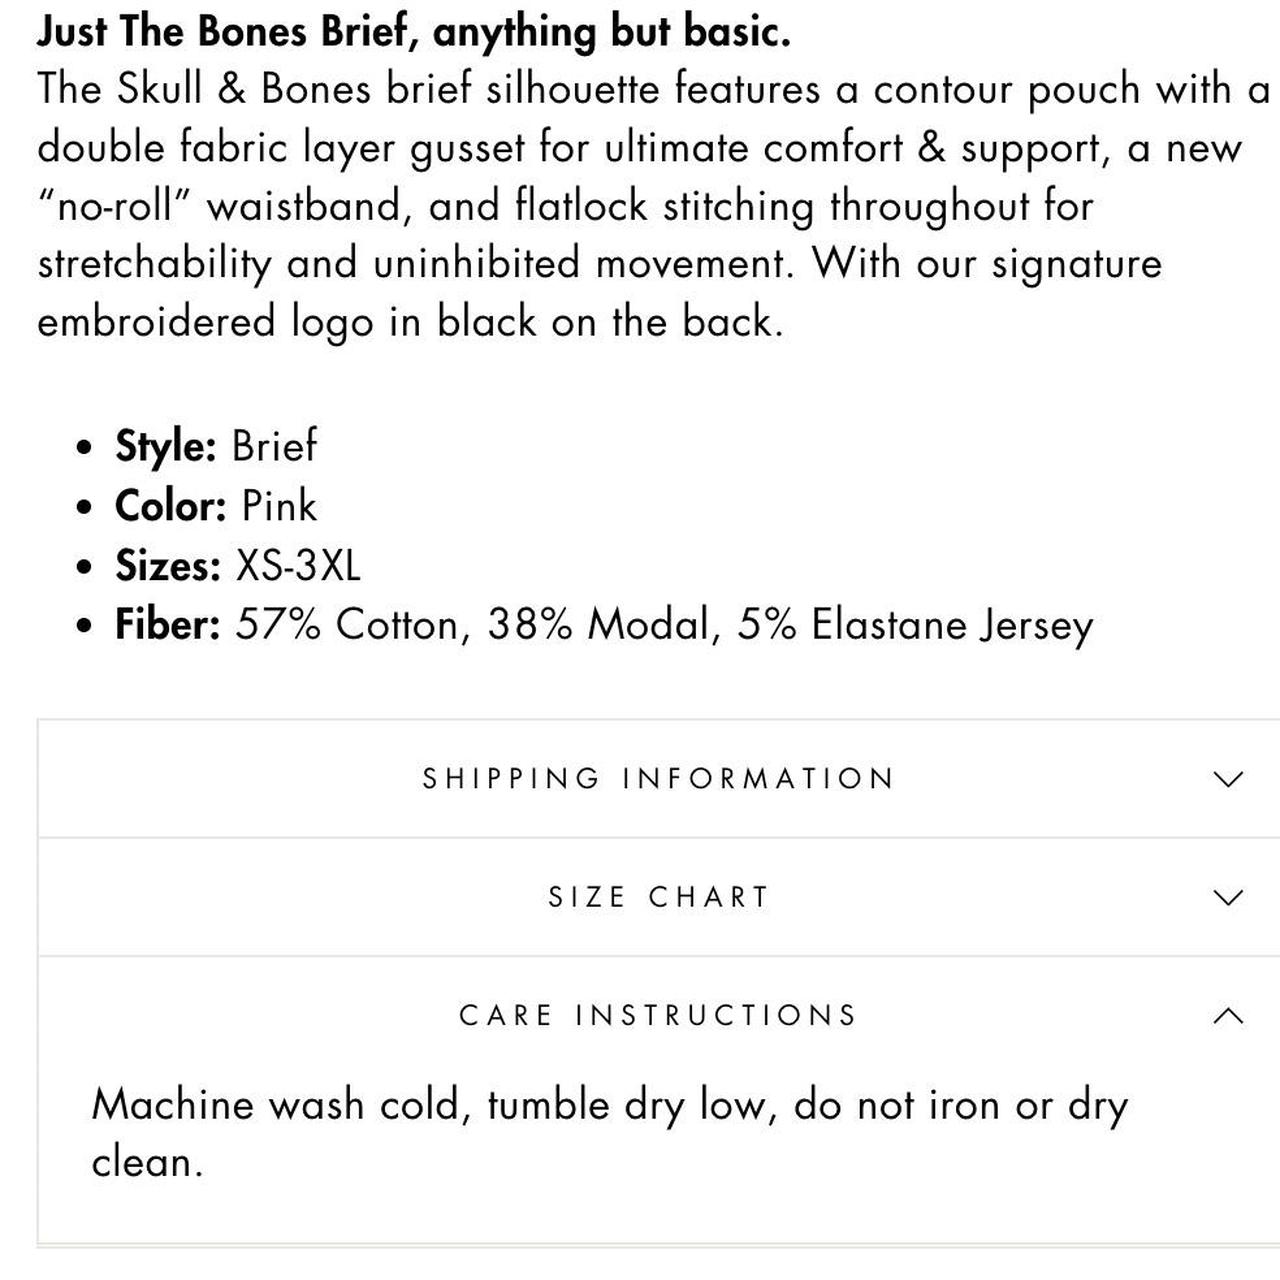Click the Skull & Bones description paragraph
Viewport: 1280px width, 1280px height.
(654, 205)
